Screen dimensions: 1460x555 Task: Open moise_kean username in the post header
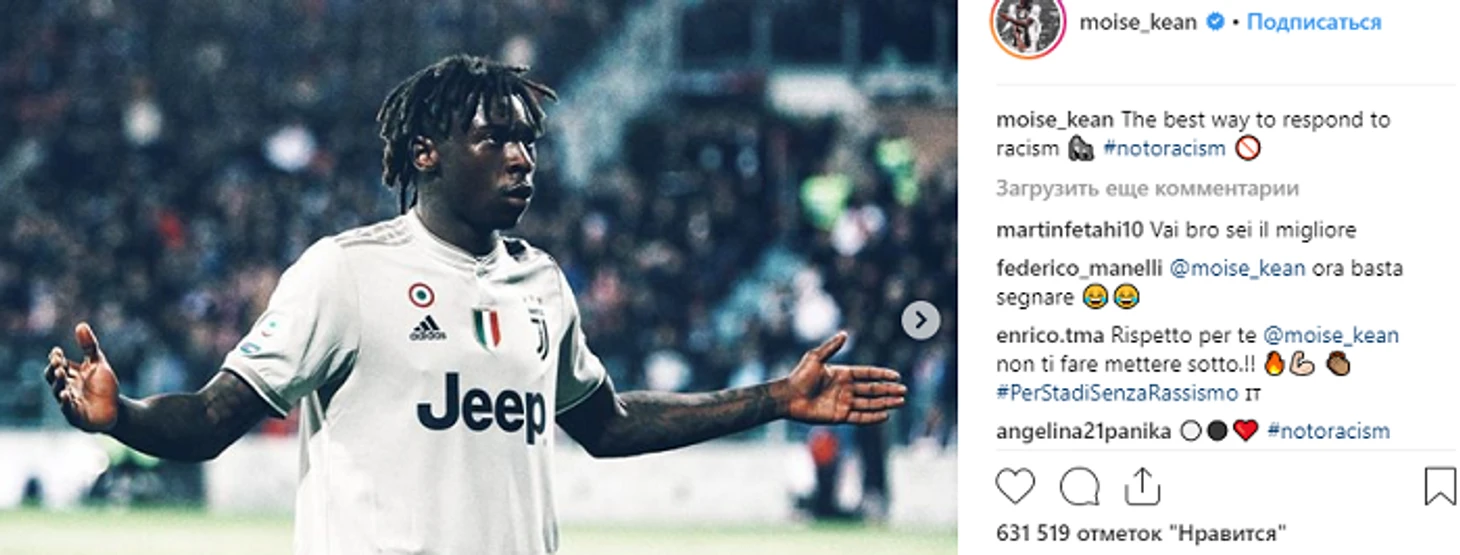coord(1138,22)
